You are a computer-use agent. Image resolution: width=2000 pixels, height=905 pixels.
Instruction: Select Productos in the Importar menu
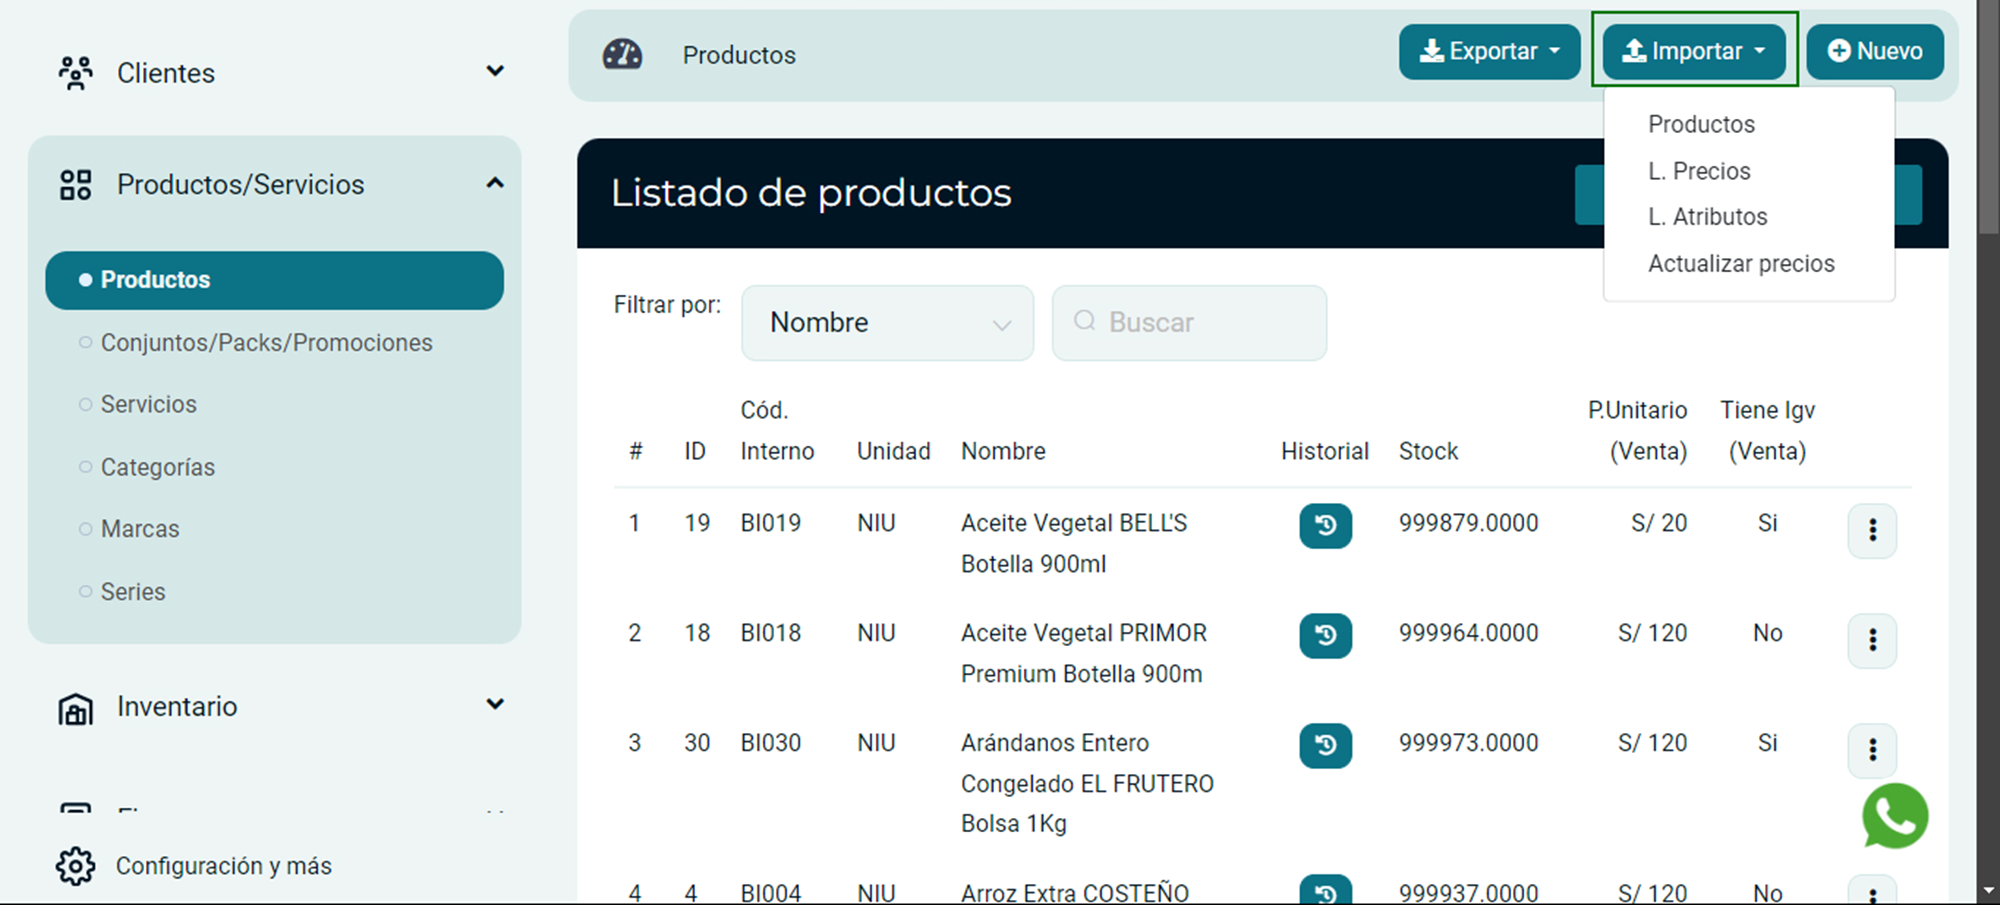(1701, 124)
